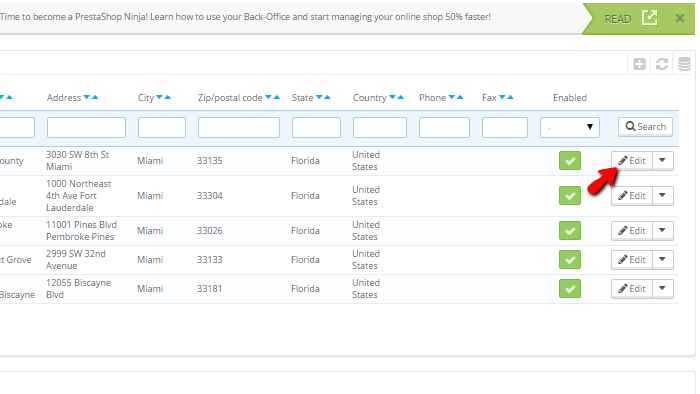Expand actions for zip 33181 row
This screenshot has width=700, height=394.
tap(662, 289)
